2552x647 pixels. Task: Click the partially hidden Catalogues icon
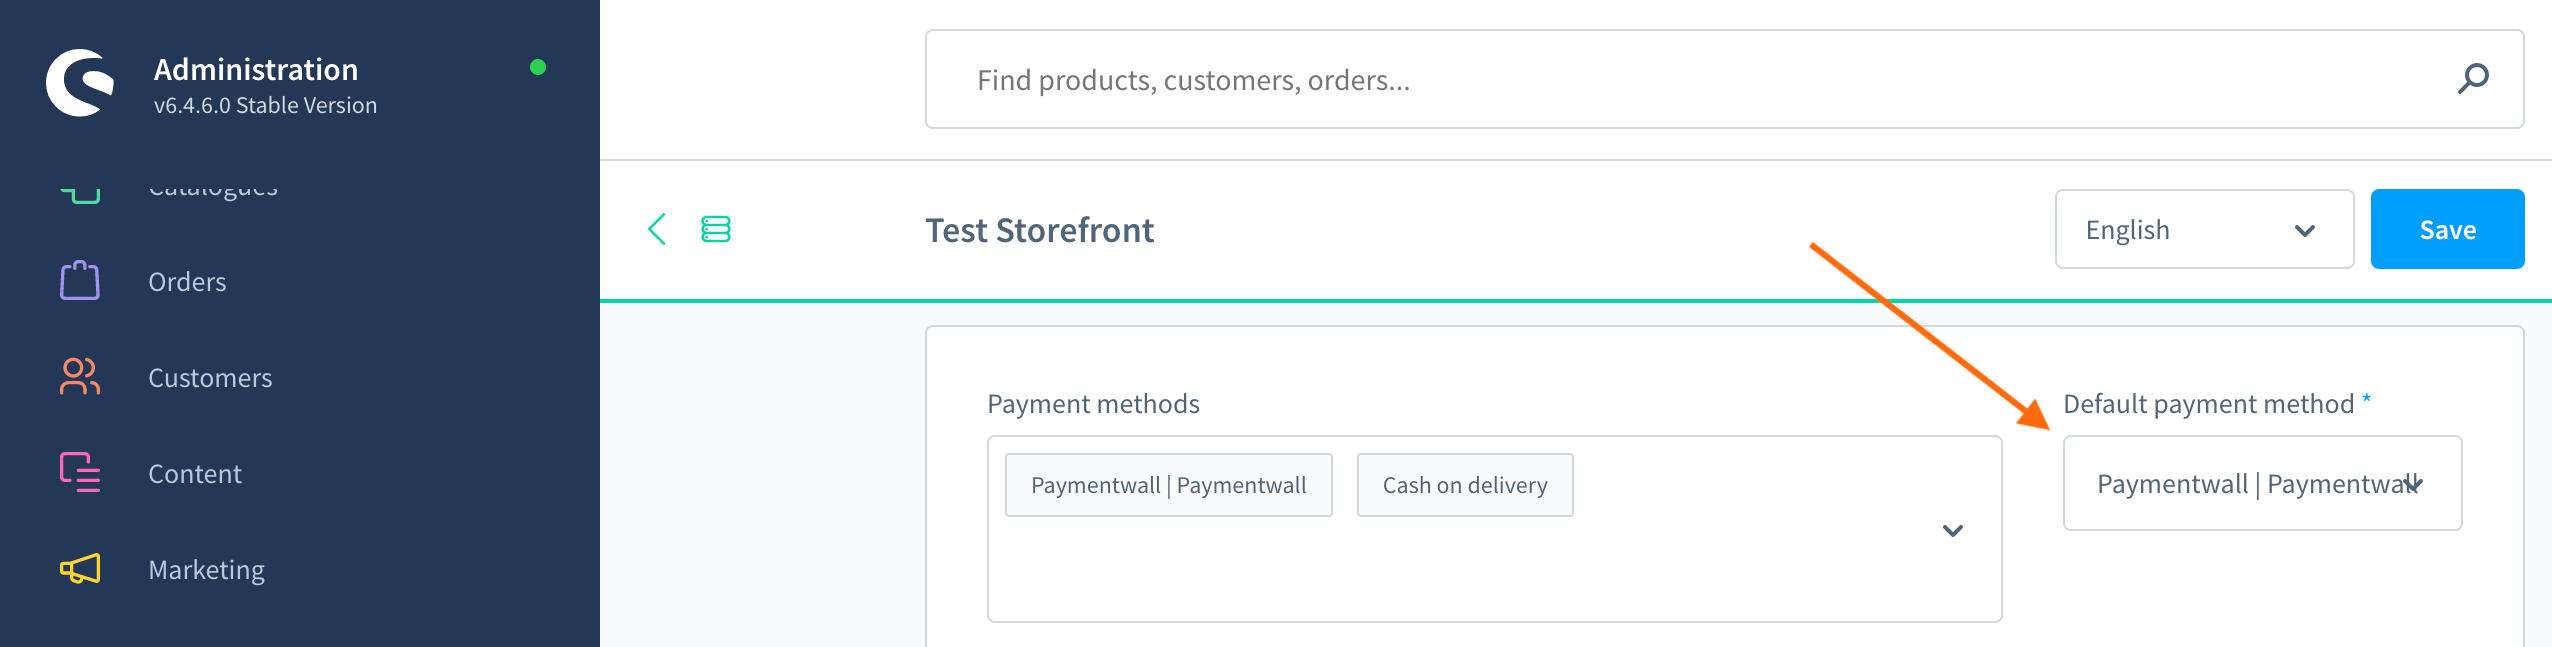click(x=80, y=193)
